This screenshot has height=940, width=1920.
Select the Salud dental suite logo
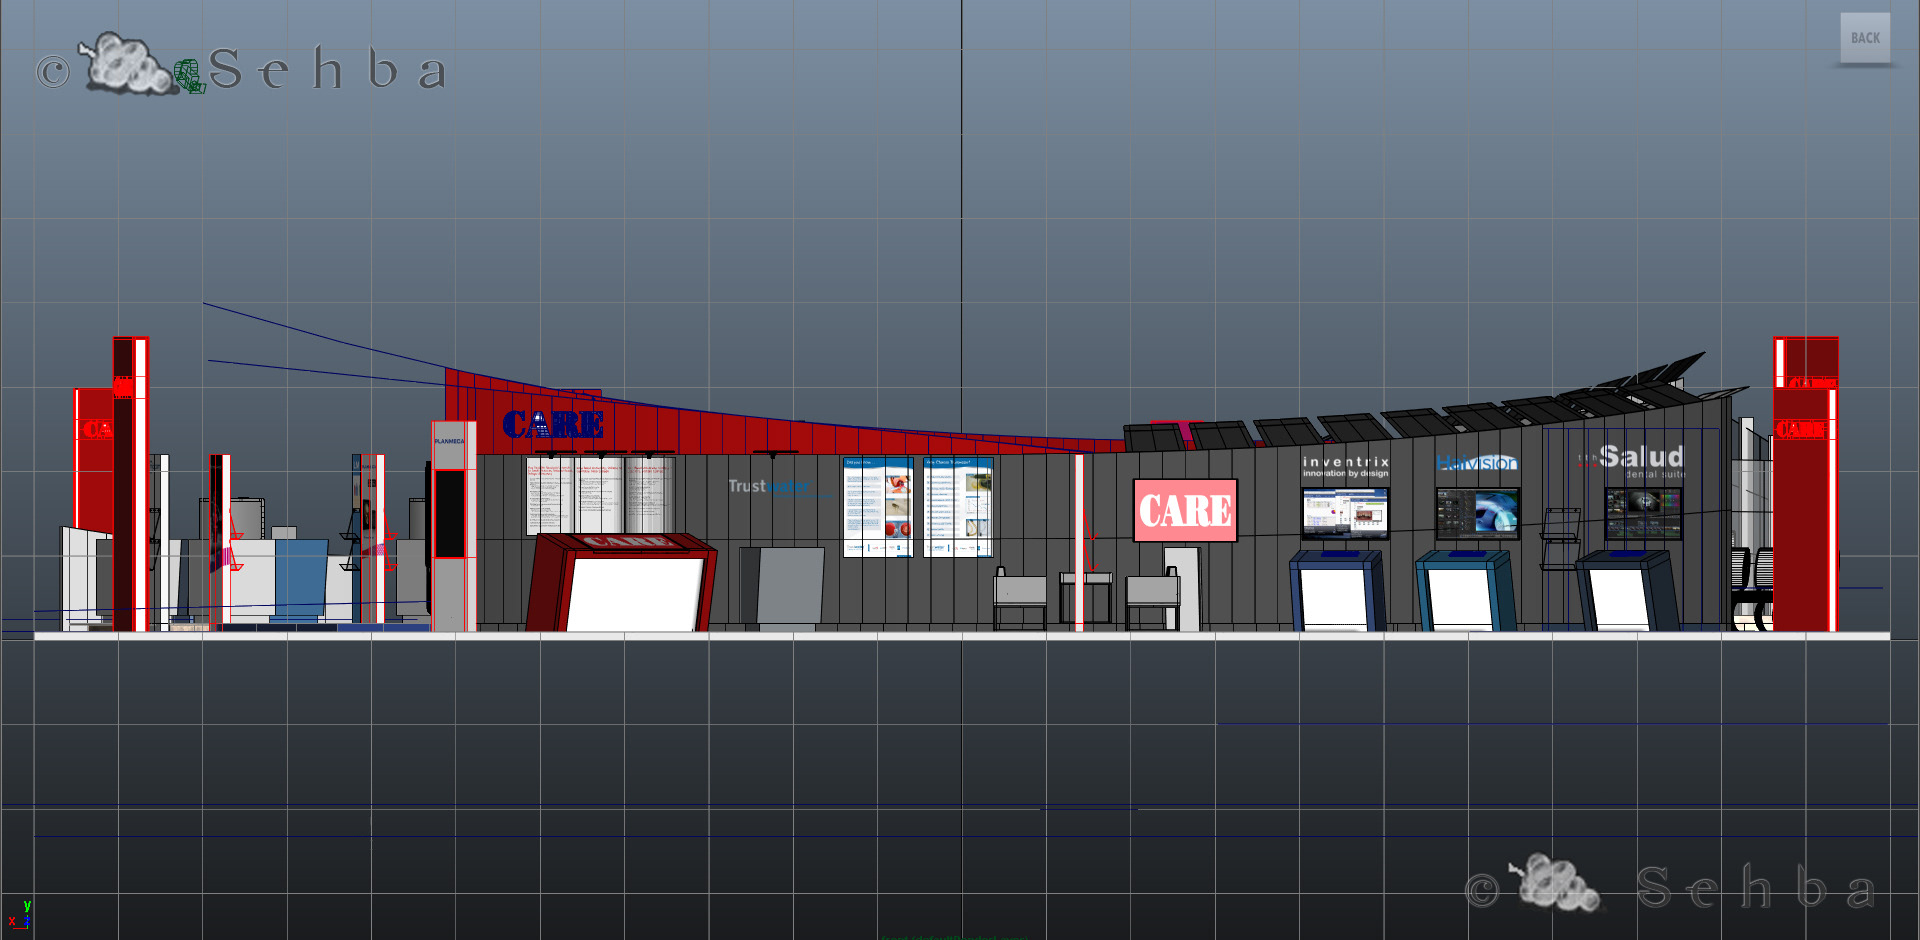click(1632, 460)
